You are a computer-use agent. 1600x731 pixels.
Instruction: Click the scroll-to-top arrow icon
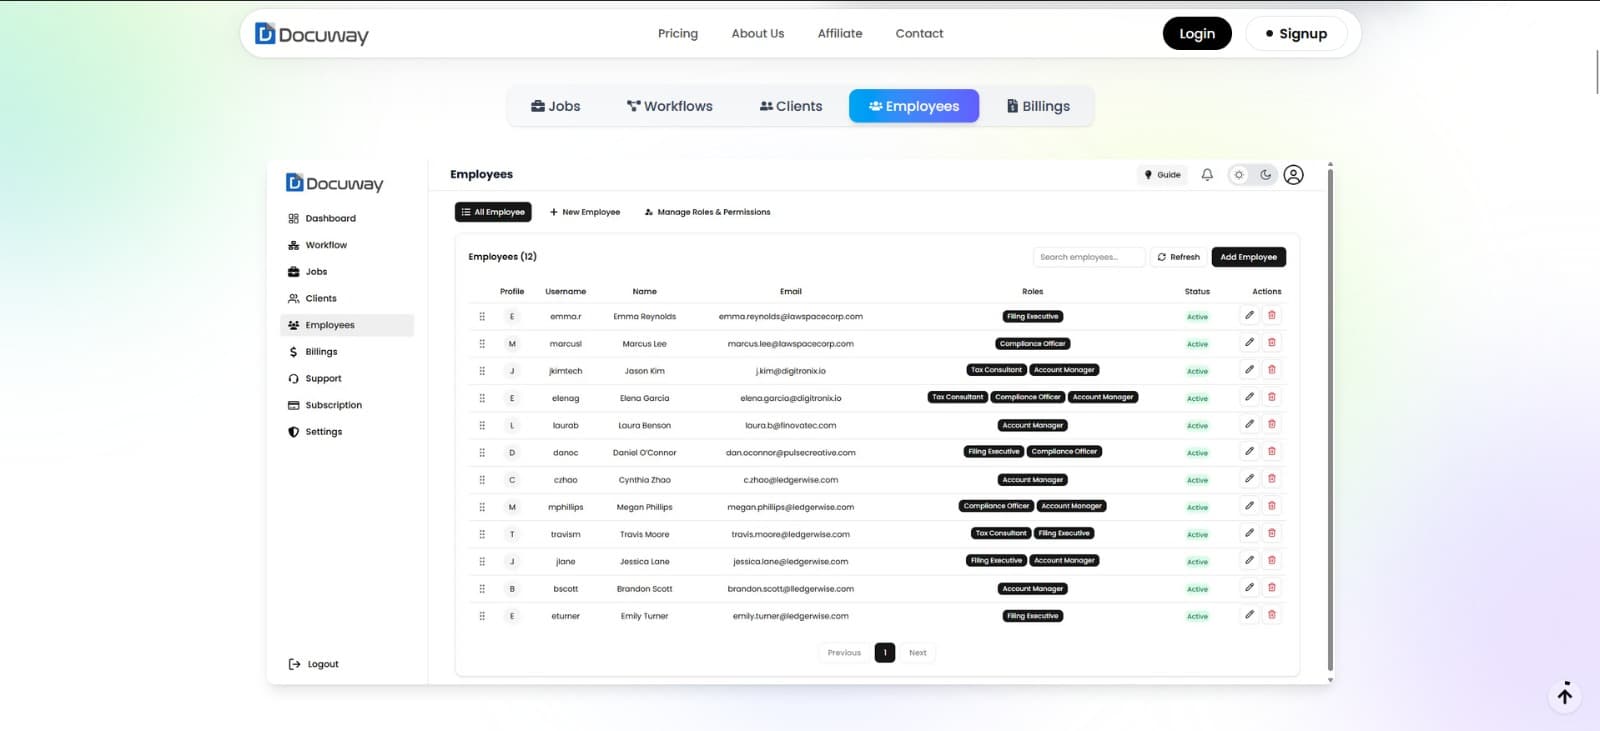[x=1565, y=696]
